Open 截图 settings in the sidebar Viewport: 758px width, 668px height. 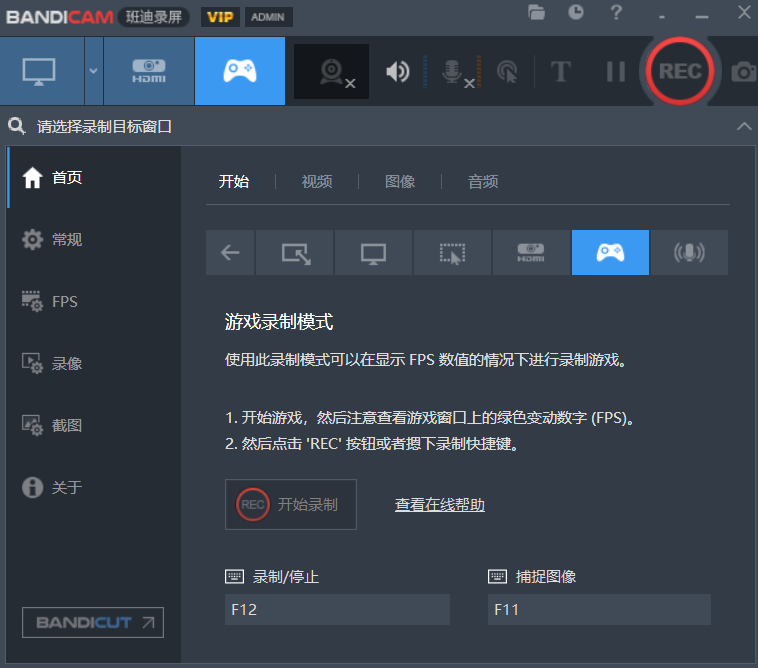[94, 425]
